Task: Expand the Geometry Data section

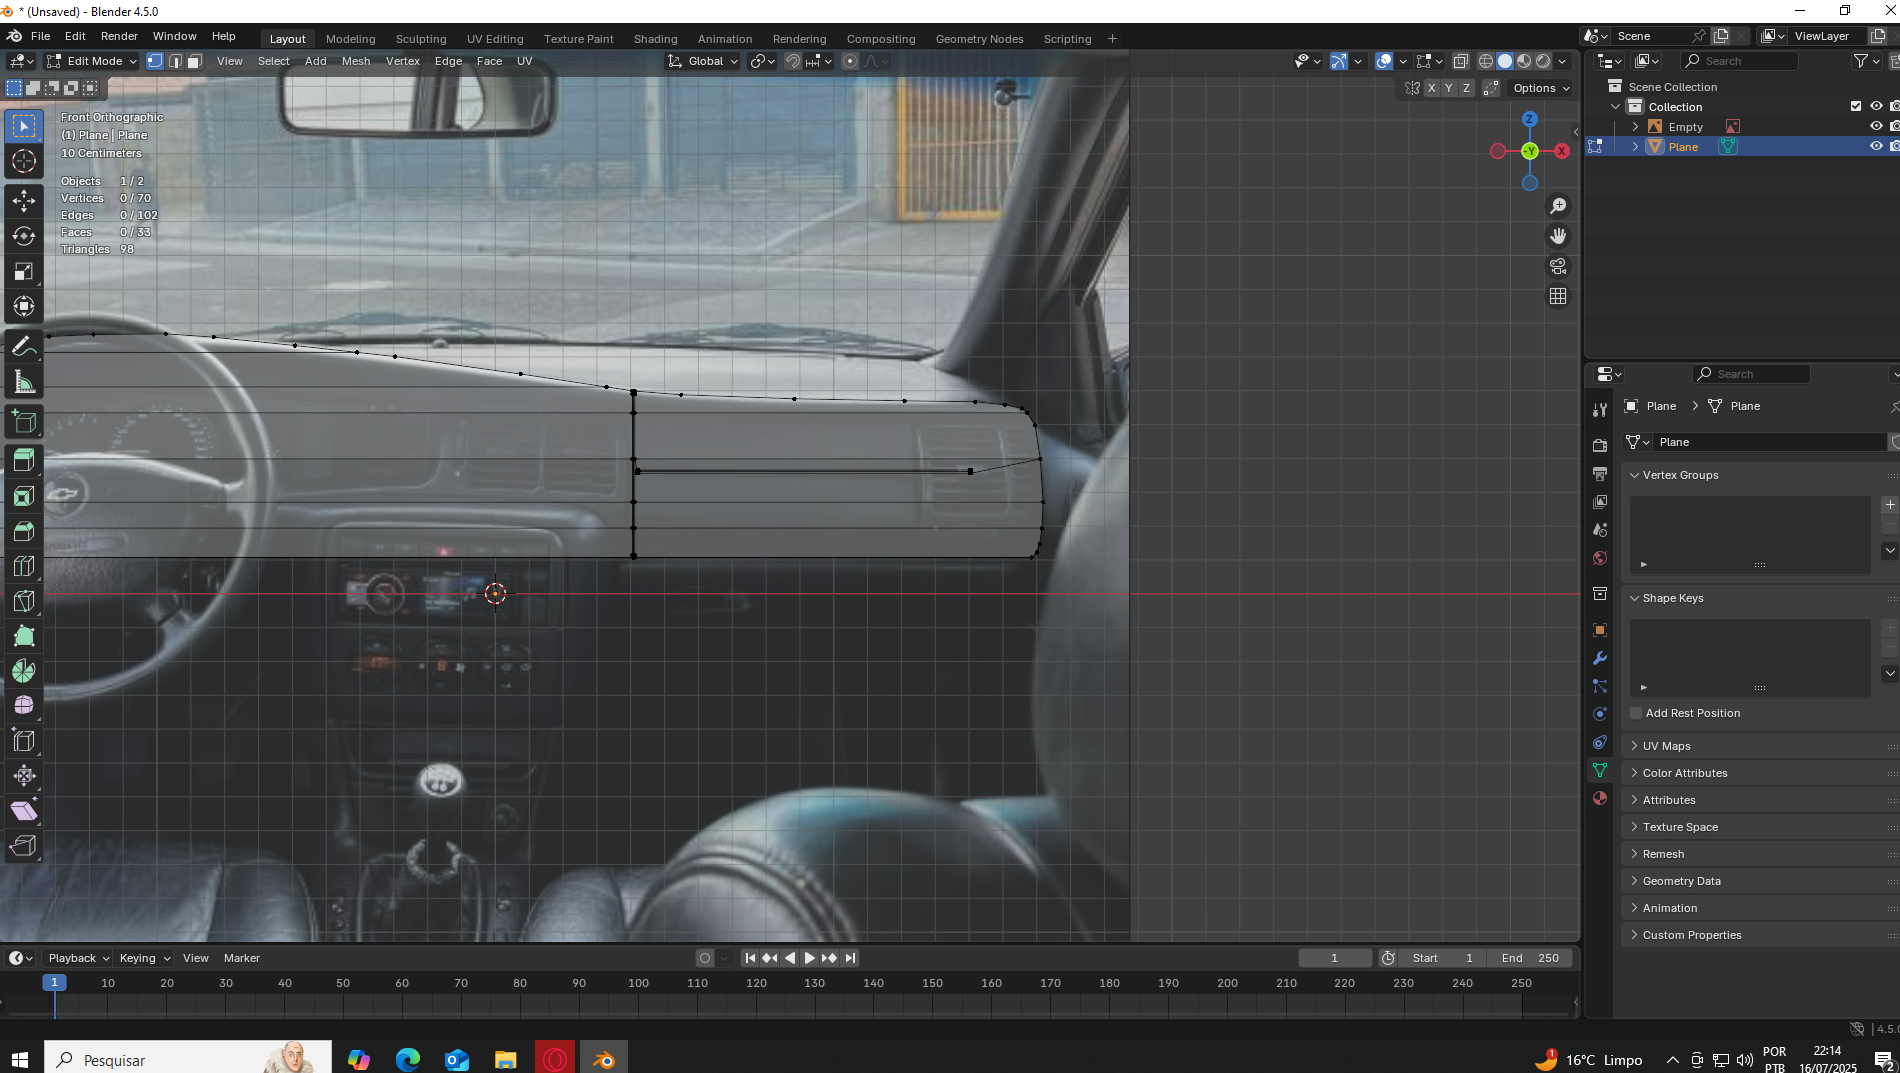Action: tap(1681, 881)
